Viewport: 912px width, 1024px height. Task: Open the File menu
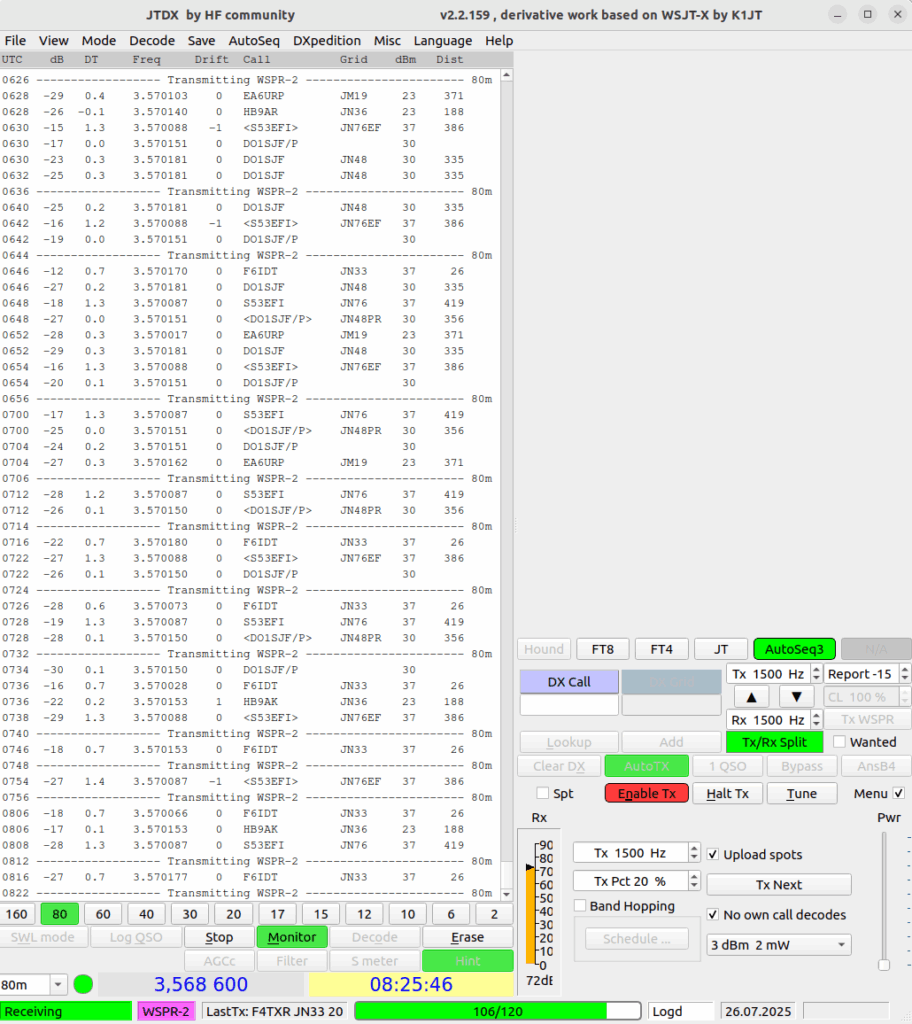[15, 40]
